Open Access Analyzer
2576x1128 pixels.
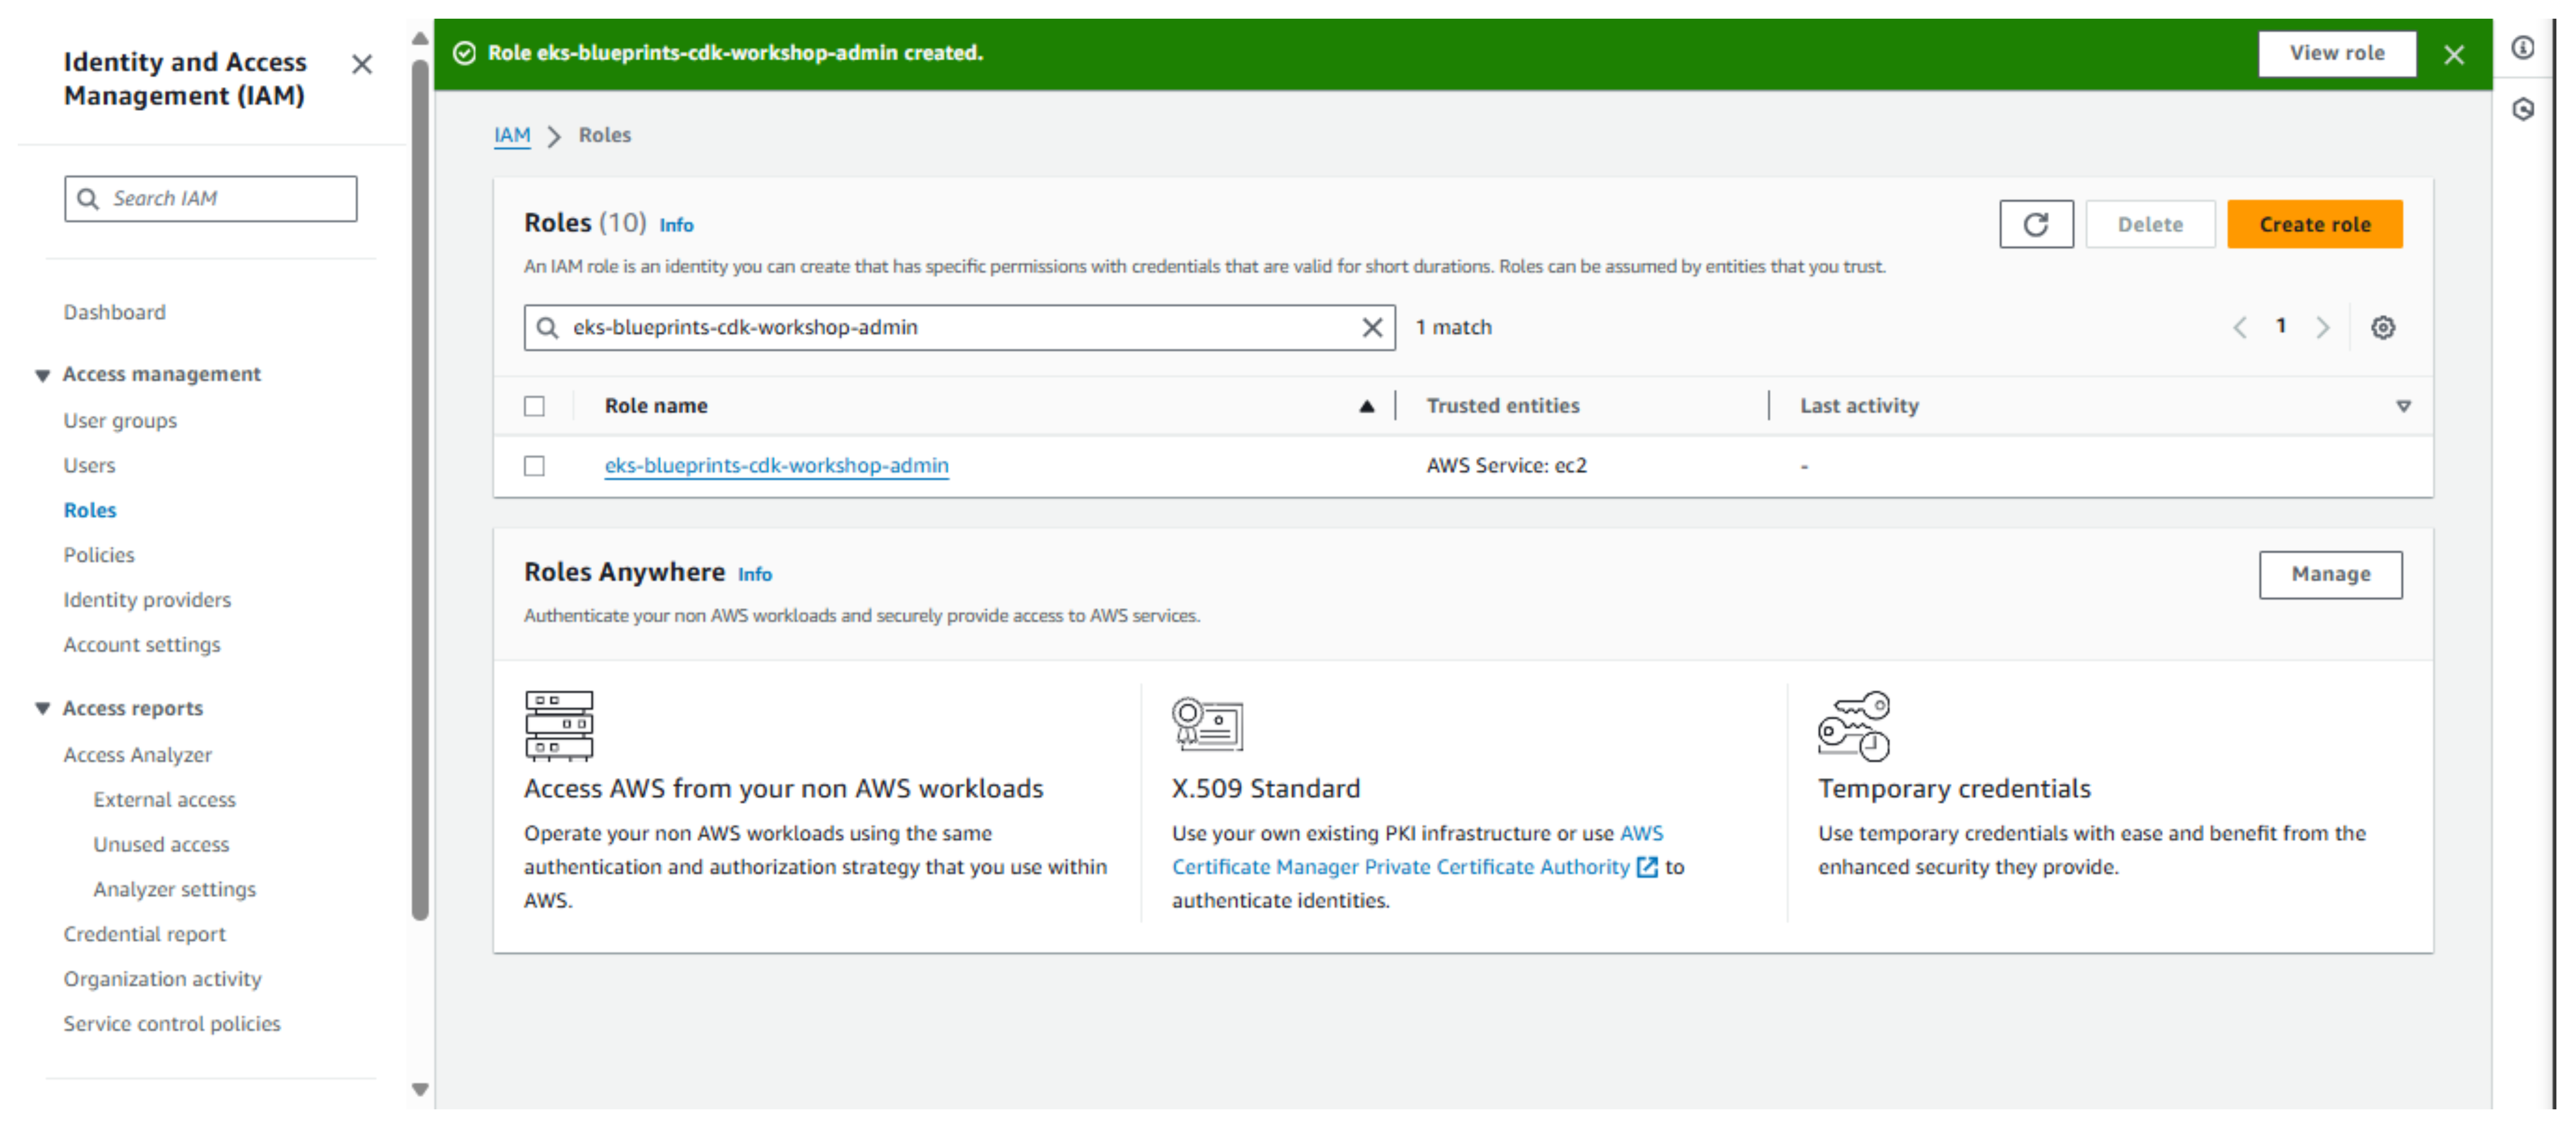click(x=138, y=755)
